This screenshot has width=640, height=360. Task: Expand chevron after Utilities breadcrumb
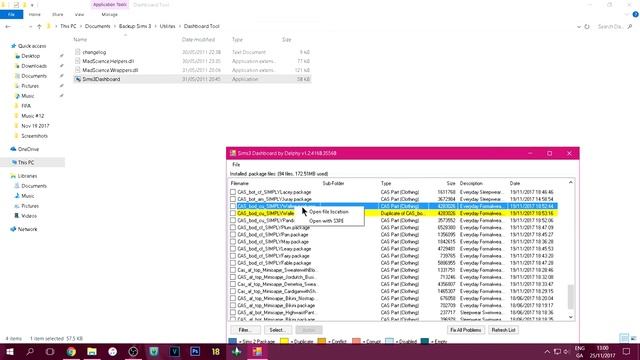coord(180,27)
